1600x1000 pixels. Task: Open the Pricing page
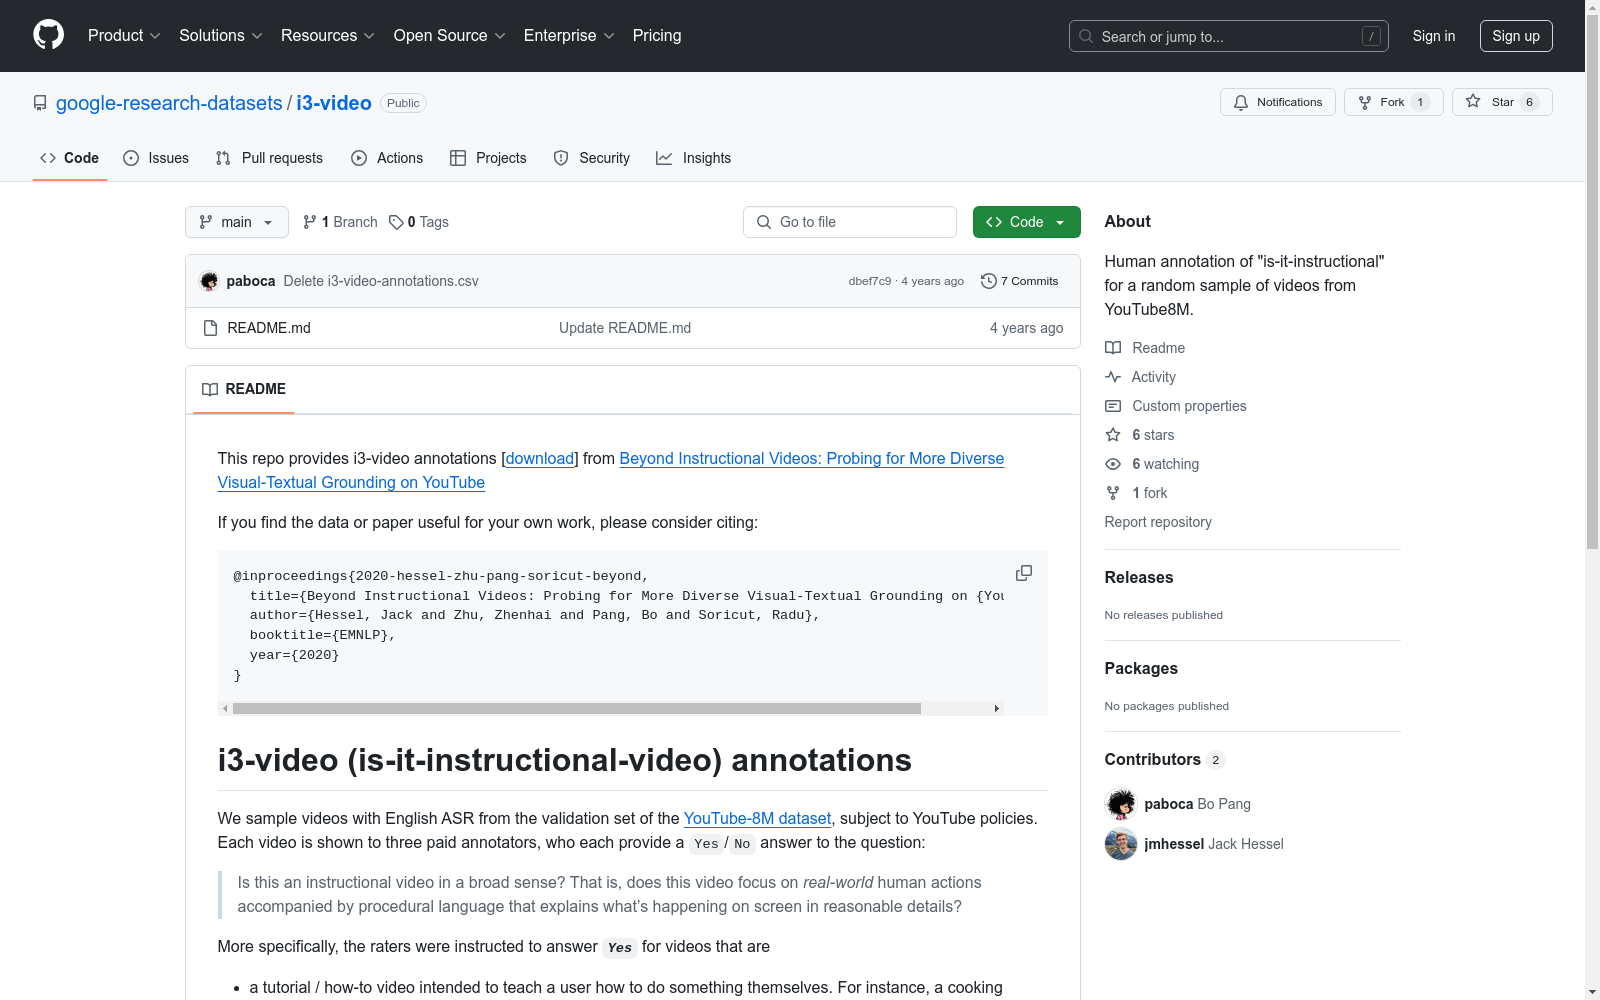pos(657,36)
